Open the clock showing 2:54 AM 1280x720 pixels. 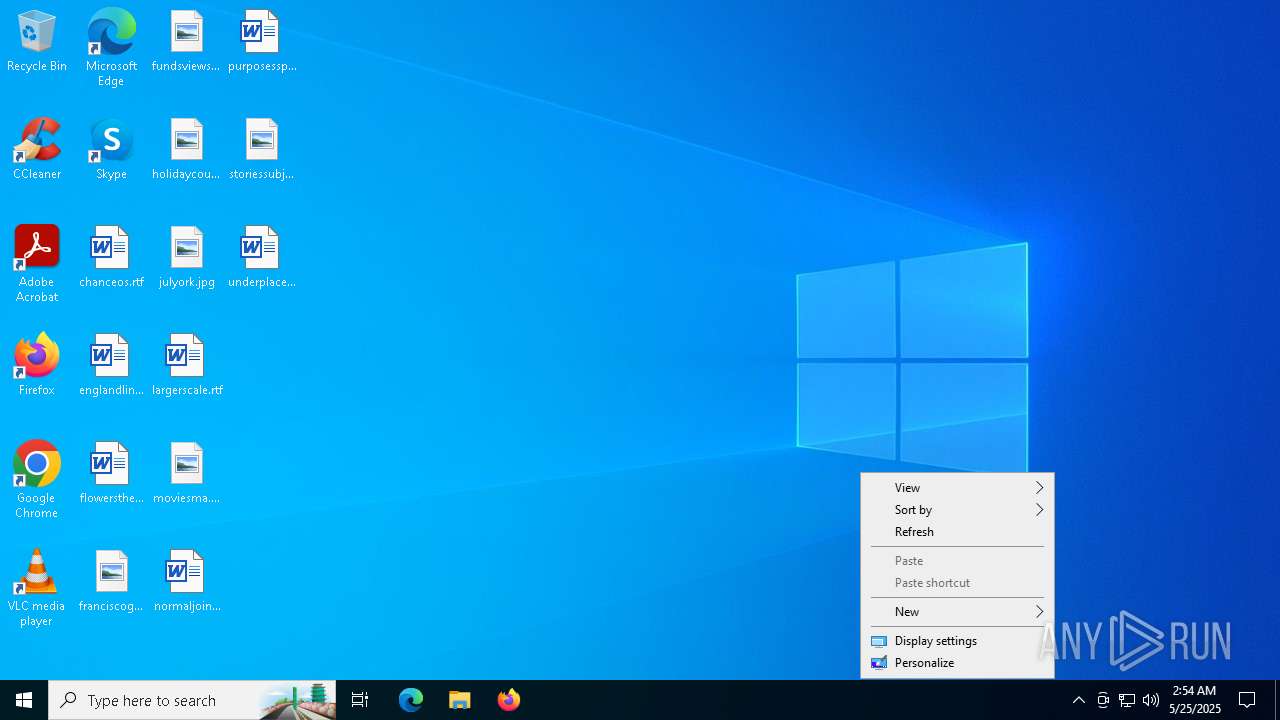[1194, 700]
